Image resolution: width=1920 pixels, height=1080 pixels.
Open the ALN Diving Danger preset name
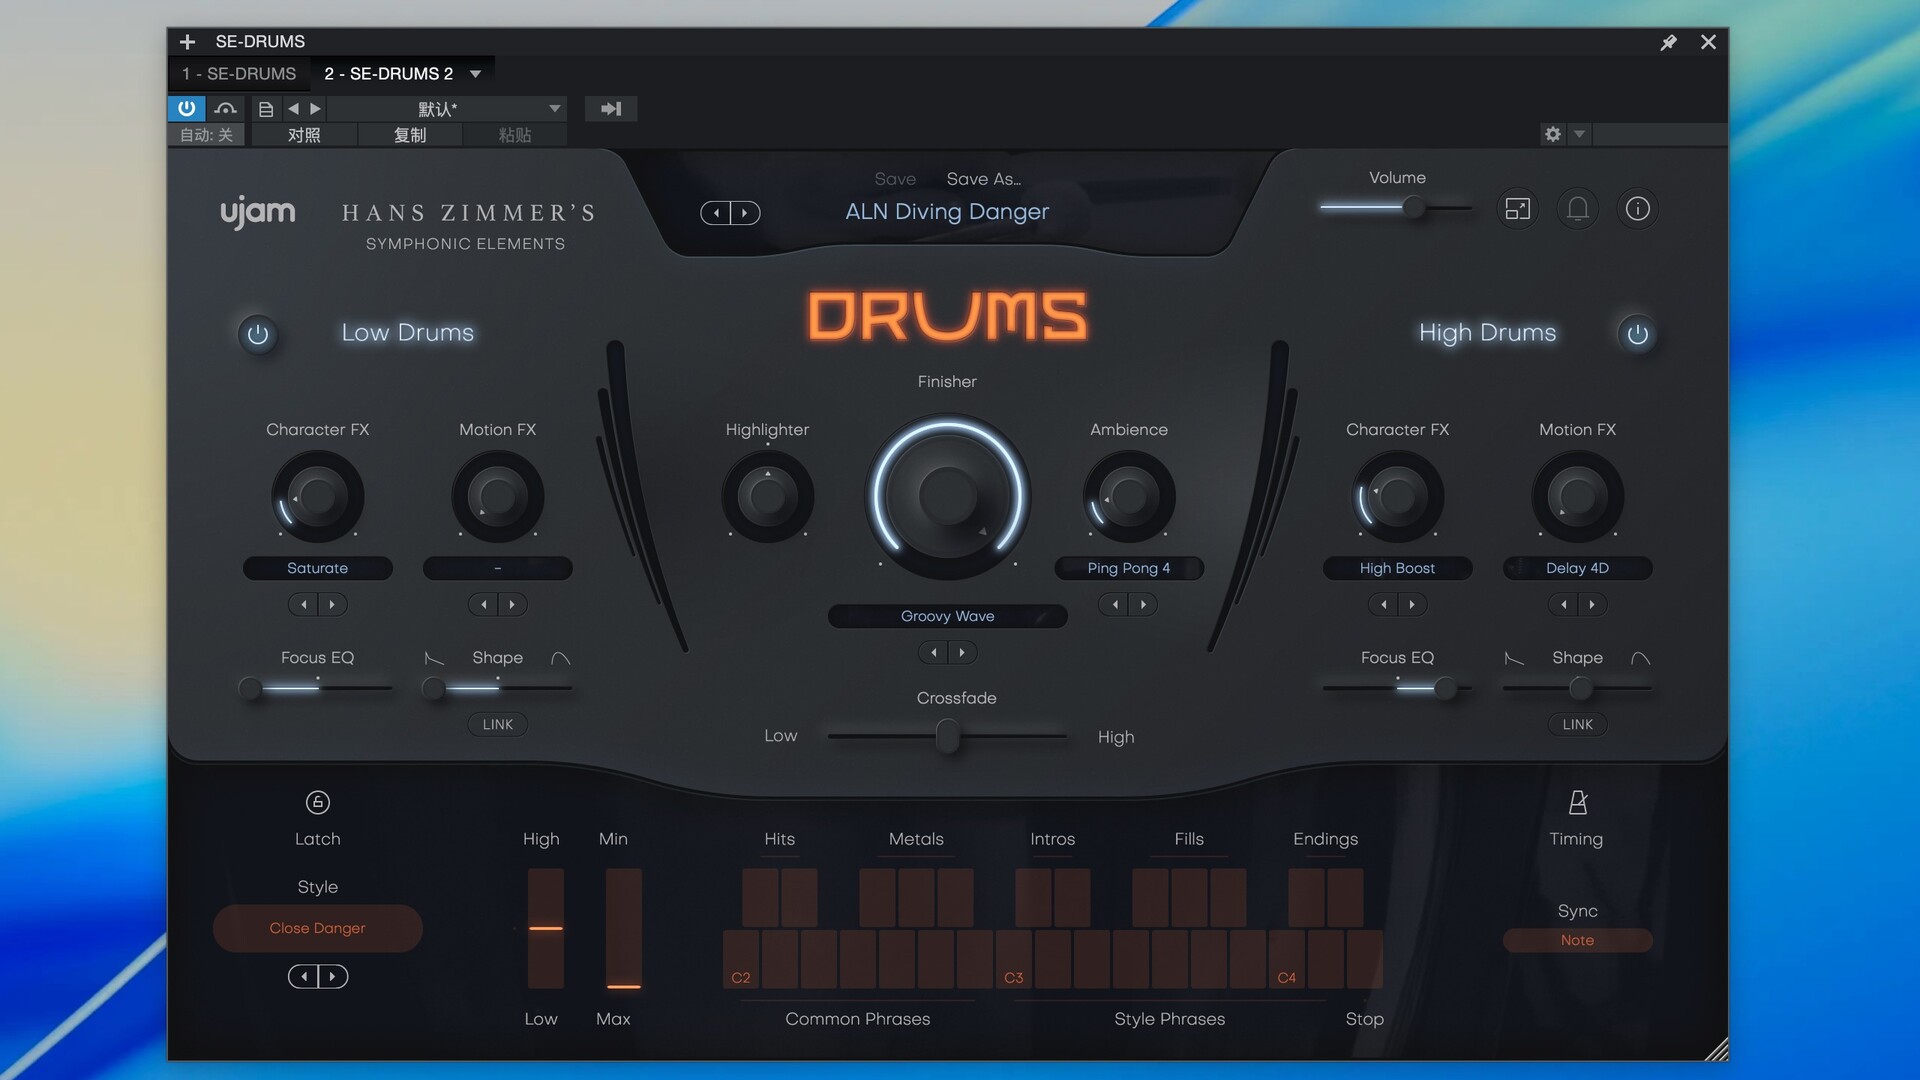pyautogui.click(x=947, y=211)
